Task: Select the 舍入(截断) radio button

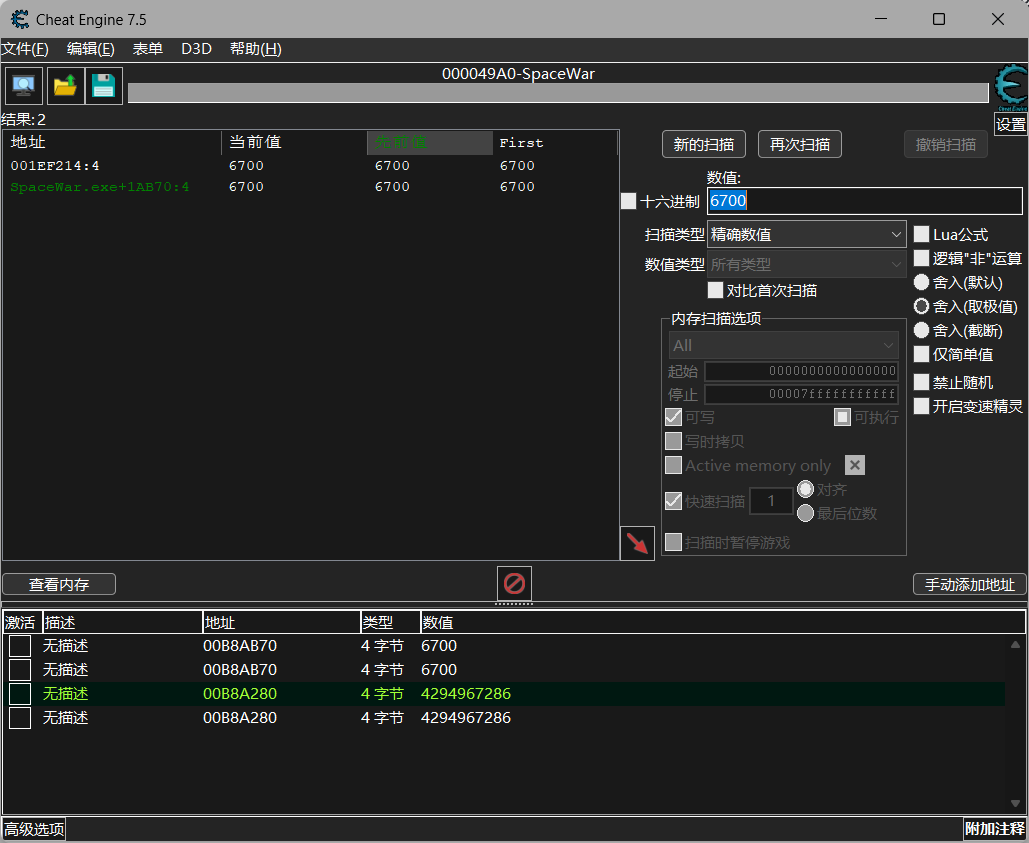Action: pyautogui.click(x=921, y=331)
